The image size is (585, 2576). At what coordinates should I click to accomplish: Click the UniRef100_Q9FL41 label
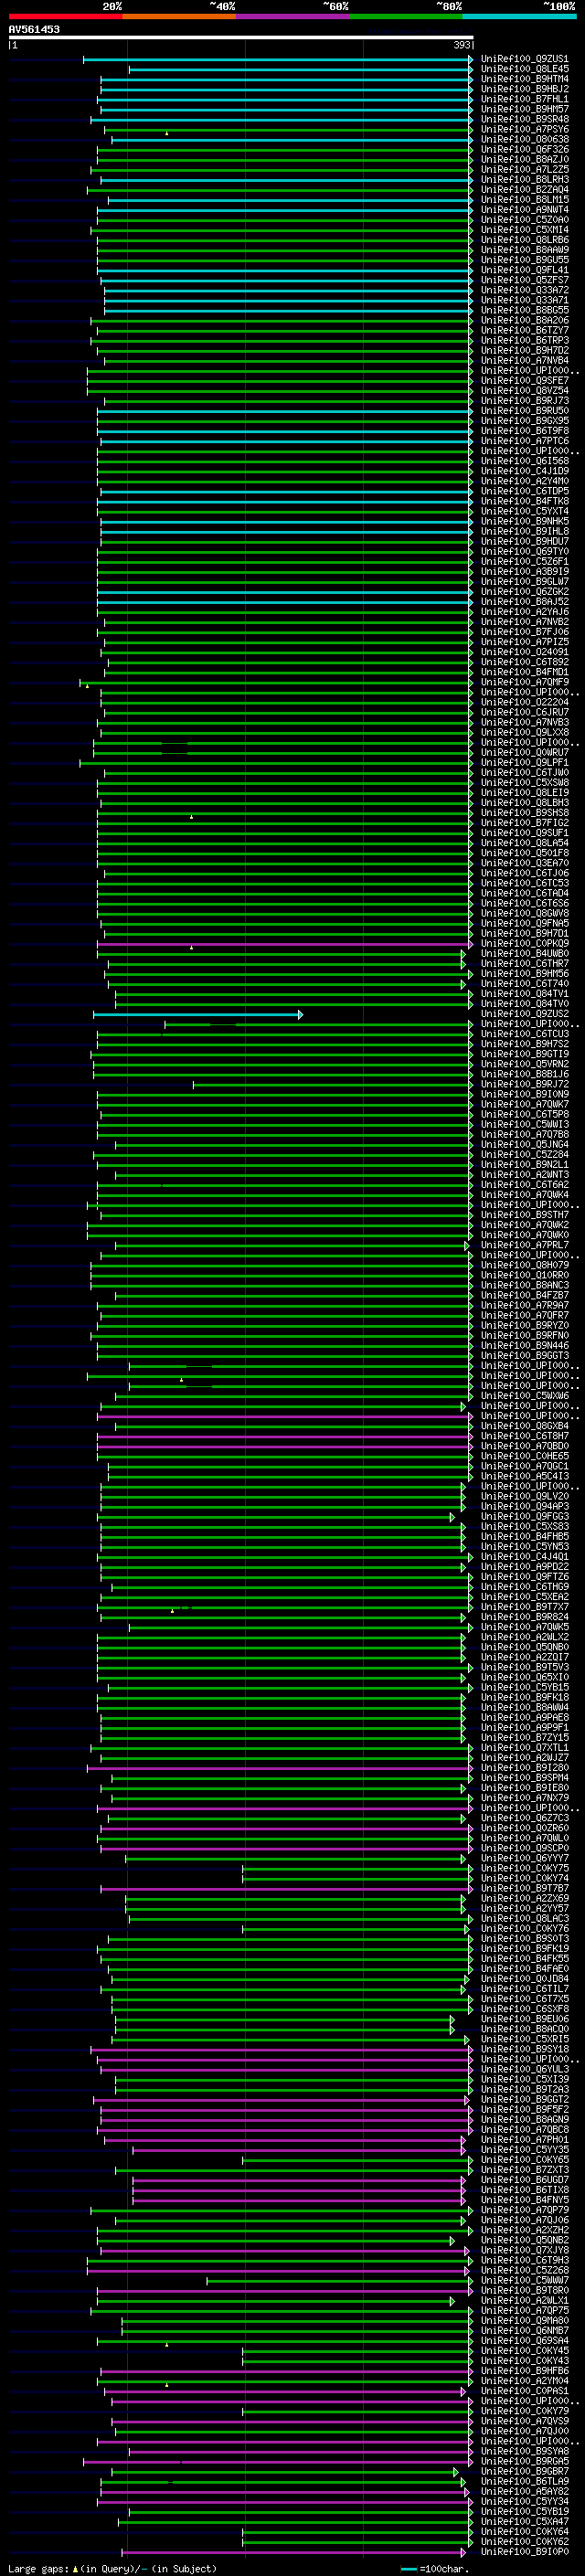click(x=524, y=271)
